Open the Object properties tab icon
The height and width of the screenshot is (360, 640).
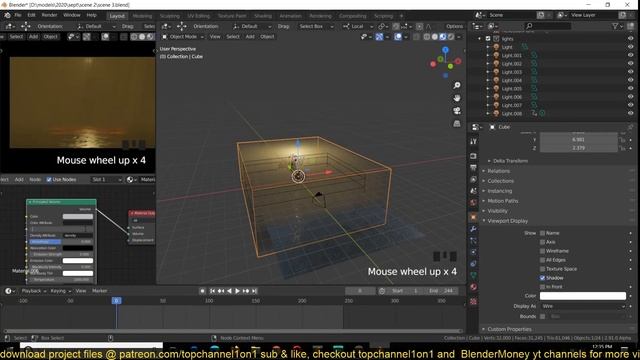(x=473, y=217)
